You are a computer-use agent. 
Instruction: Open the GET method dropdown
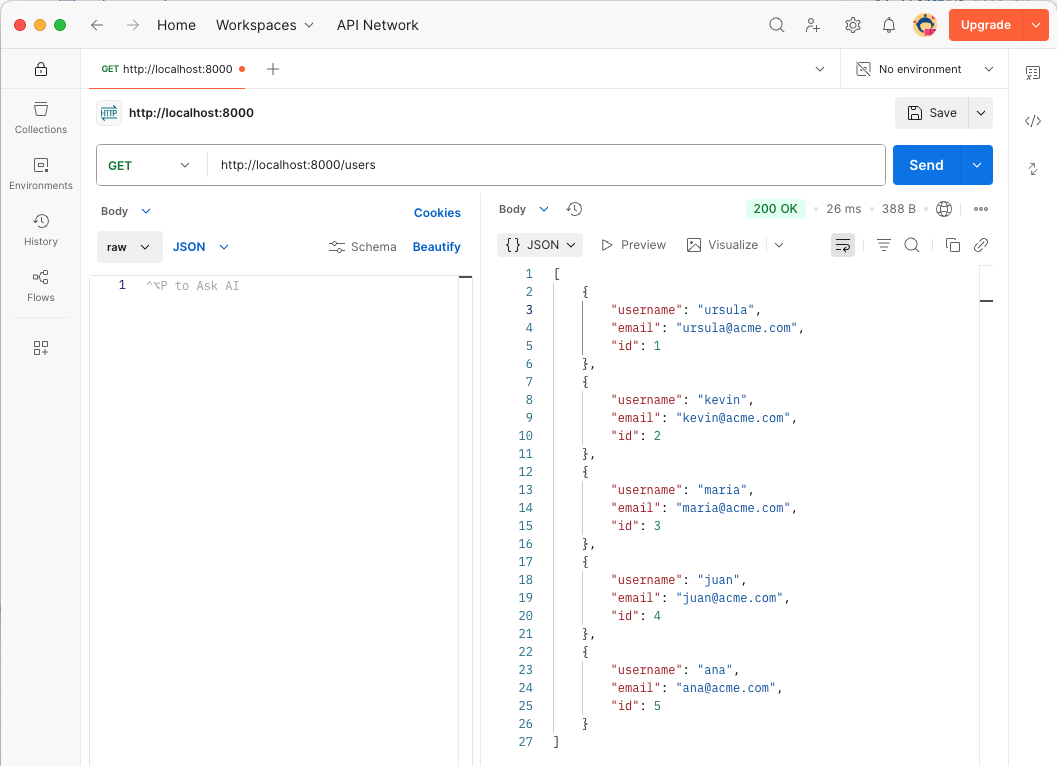pos(151,165)
